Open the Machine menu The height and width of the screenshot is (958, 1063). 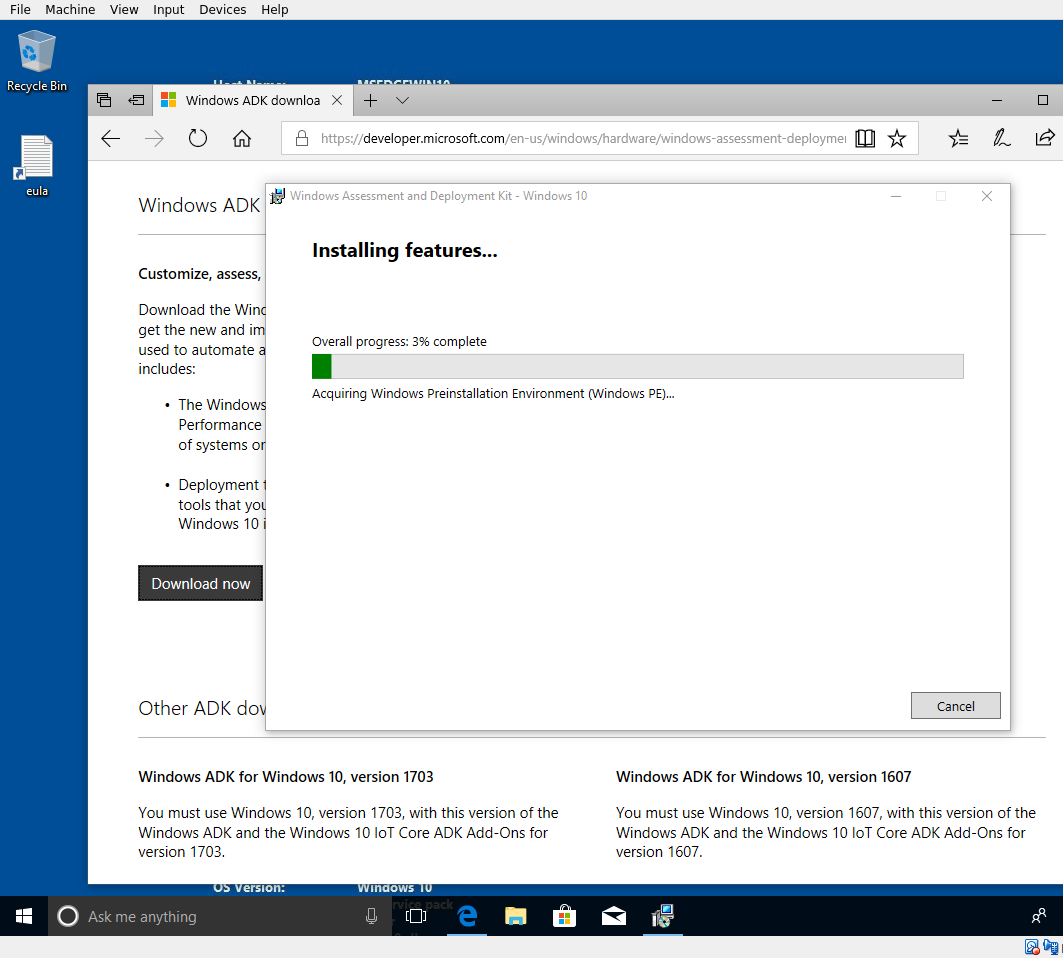tap(70, 9)
